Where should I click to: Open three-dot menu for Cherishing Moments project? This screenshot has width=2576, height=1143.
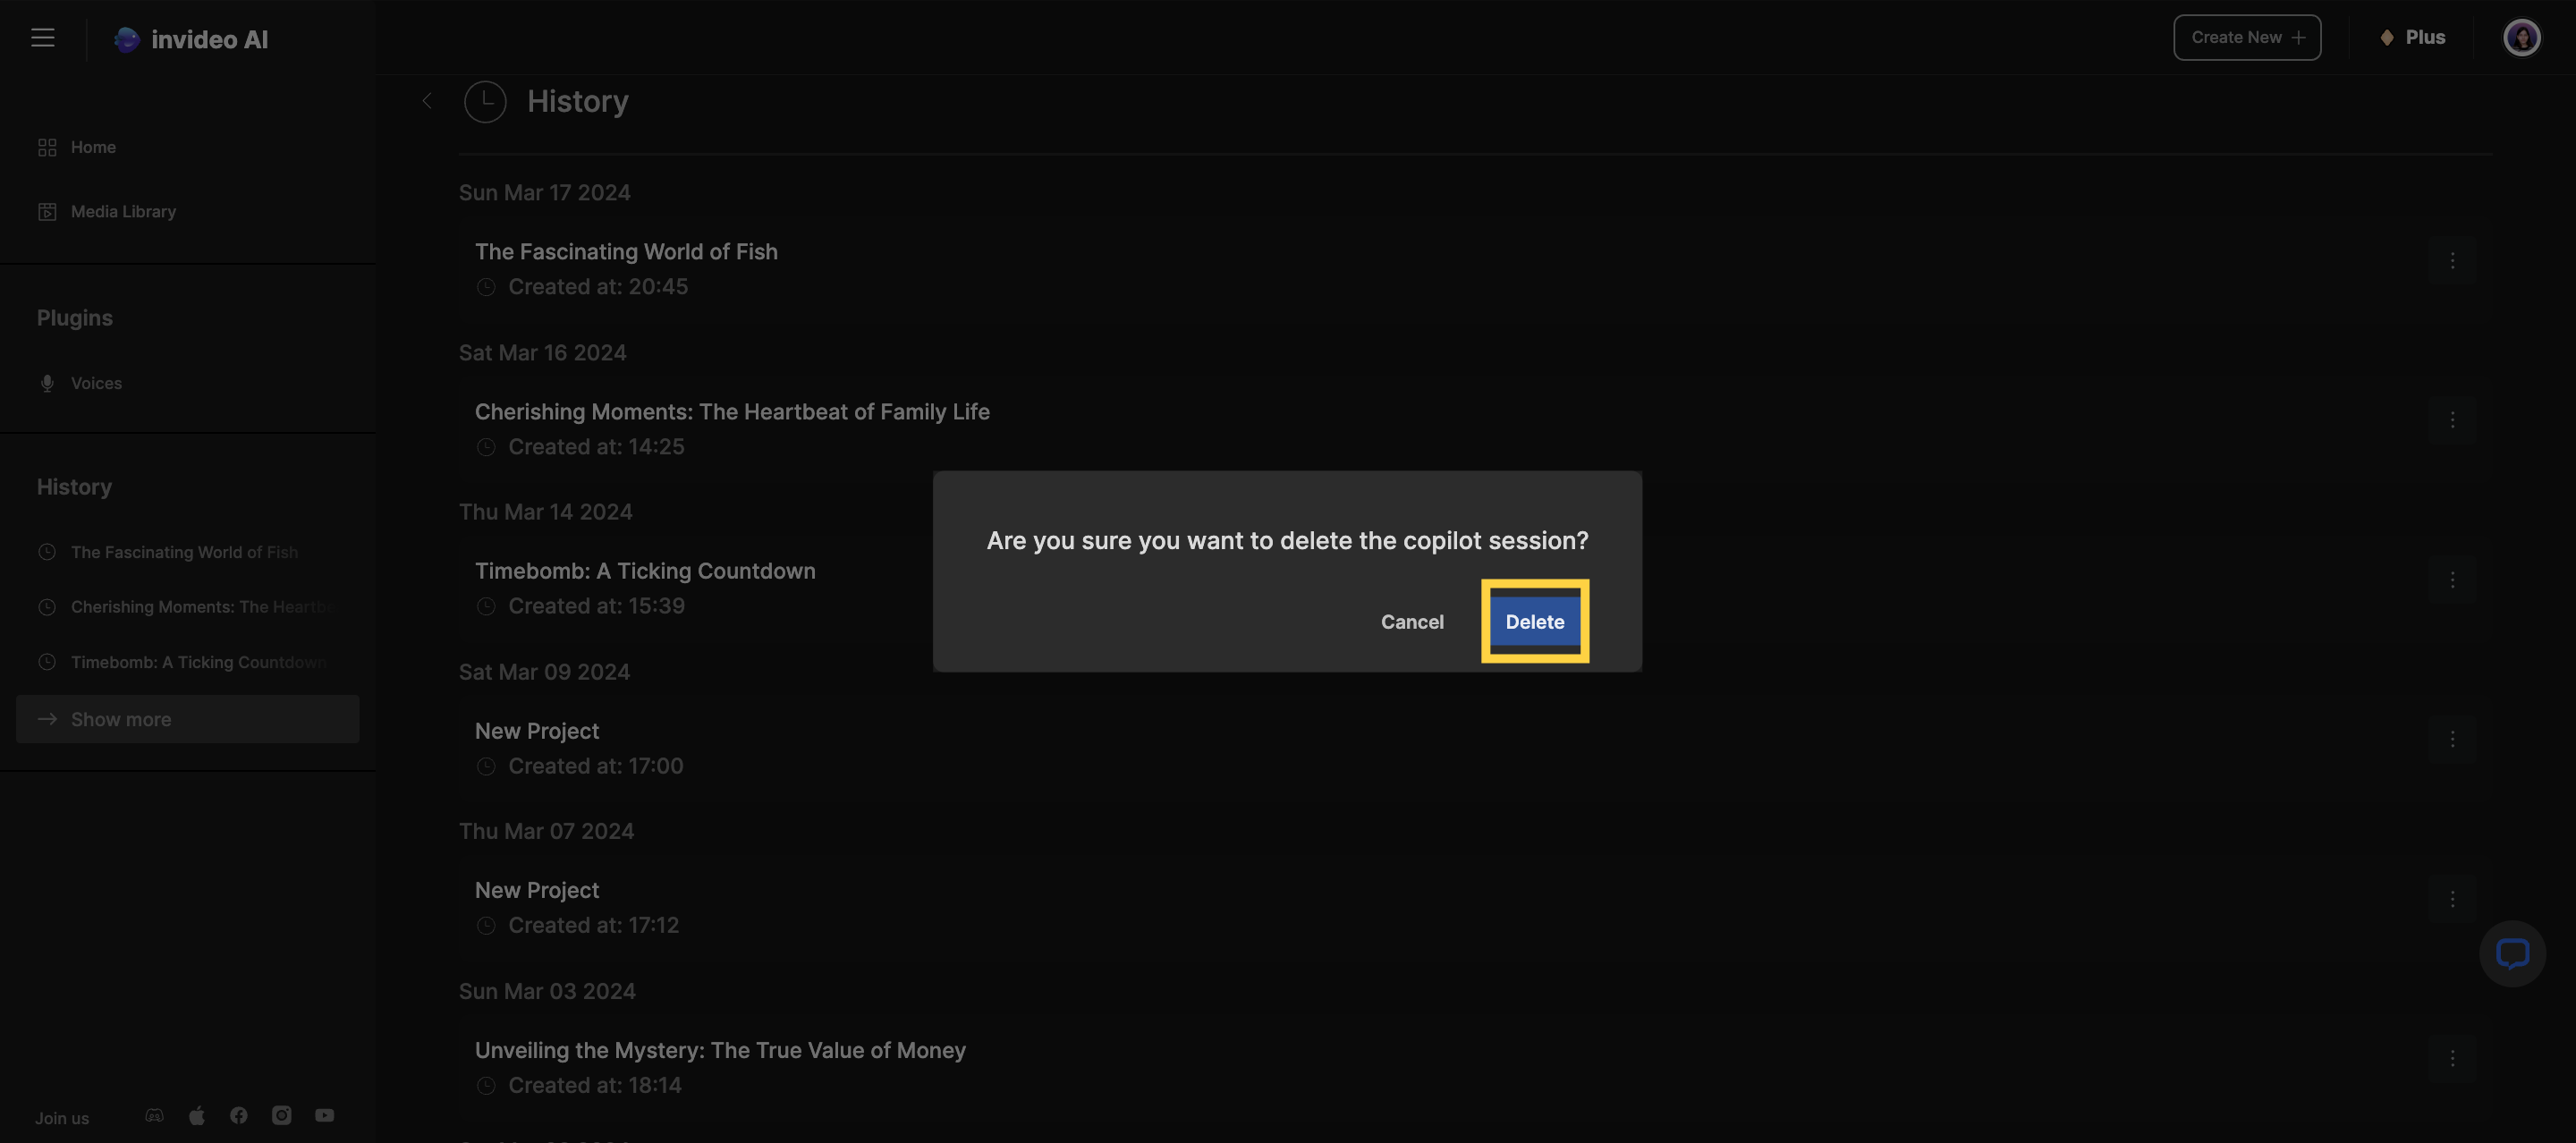coord(2452,420)
